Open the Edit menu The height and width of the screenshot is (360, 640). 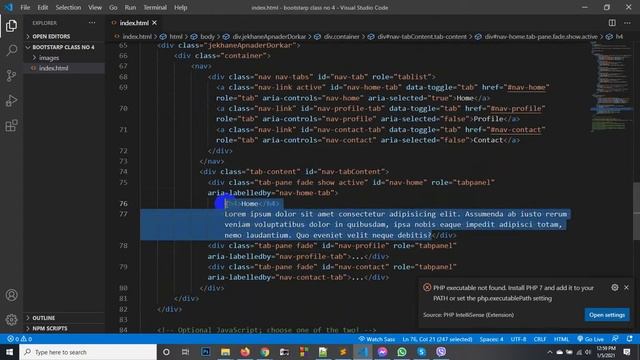42,7
